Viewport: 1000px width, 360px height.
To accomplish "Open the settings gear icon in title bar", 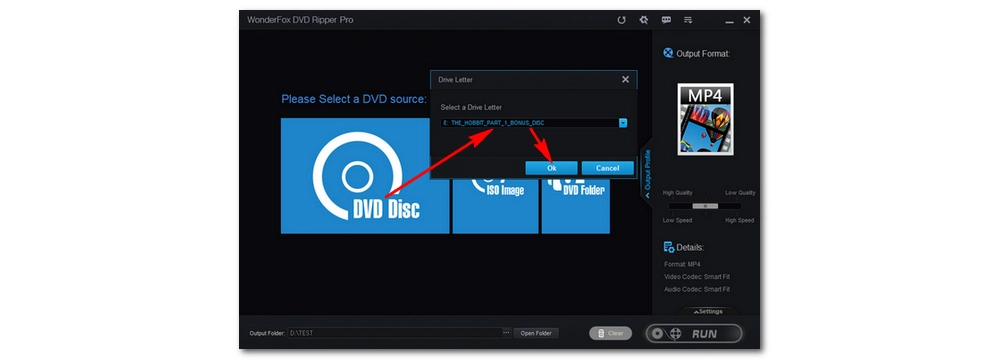I will click(643, 20).
